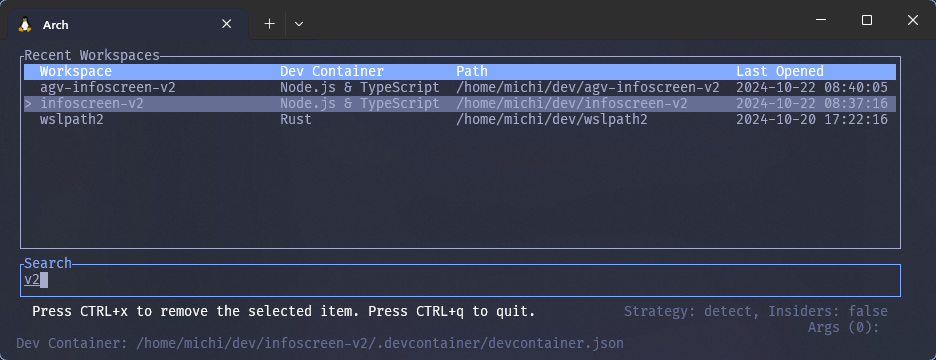Viewport: 936px width, 360px height.
Task: Click the Dev Container column header
Action: 332,71
